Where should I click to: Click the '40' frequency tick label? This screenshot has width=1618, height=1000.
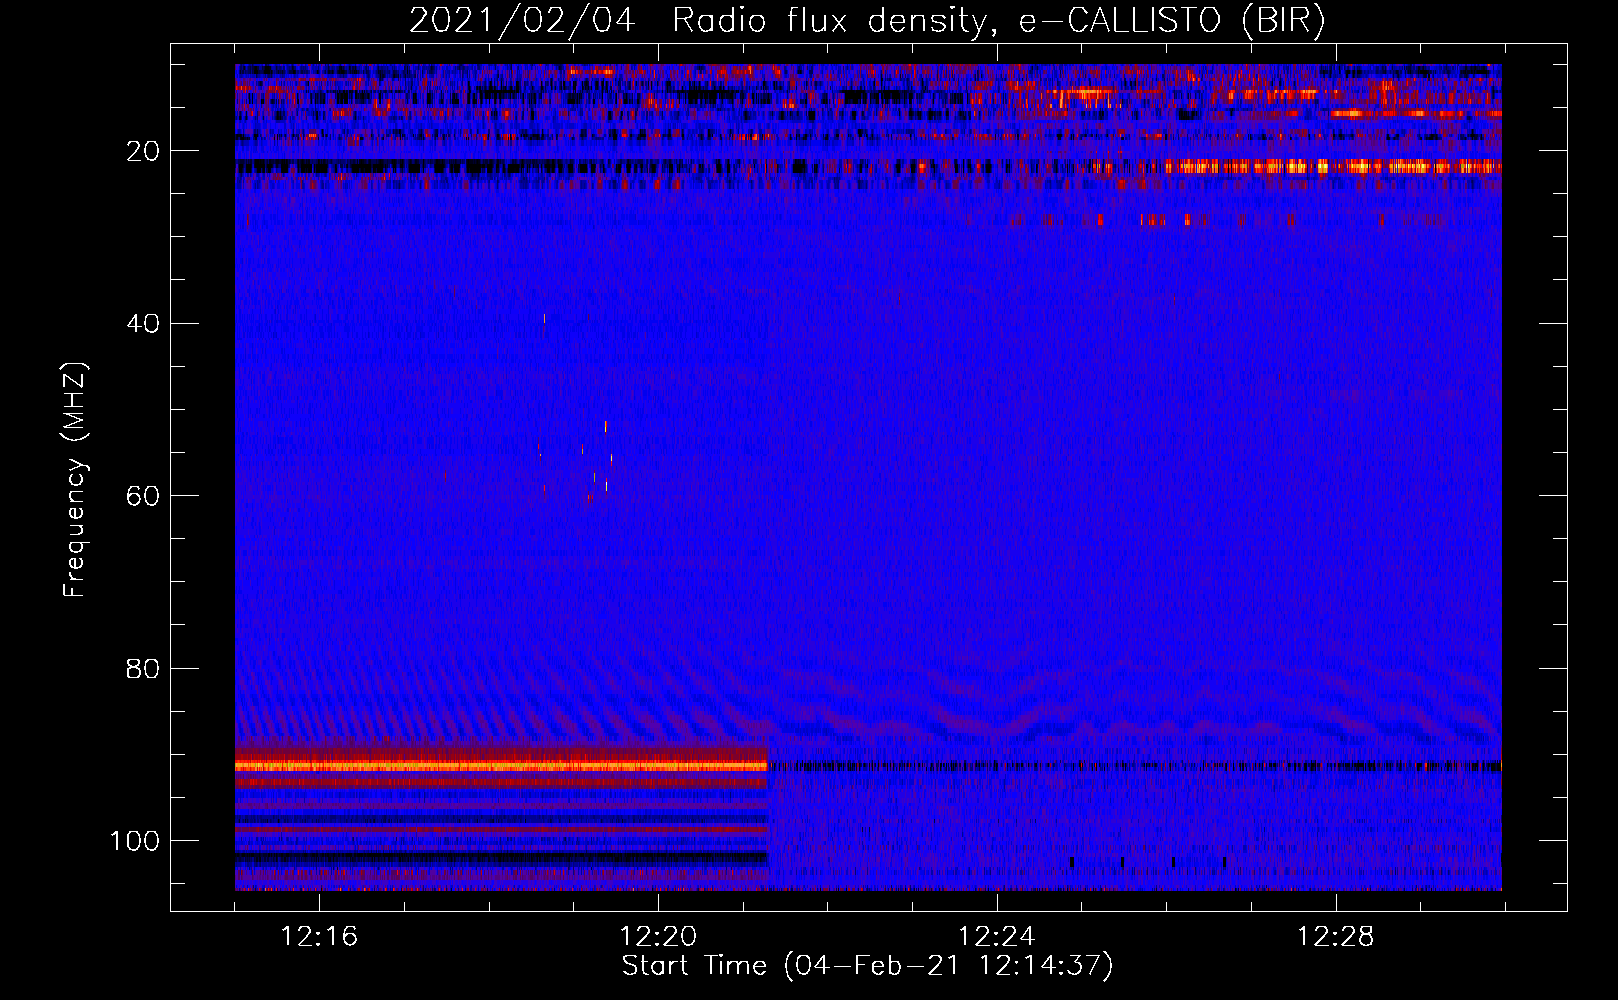[143, 324]
